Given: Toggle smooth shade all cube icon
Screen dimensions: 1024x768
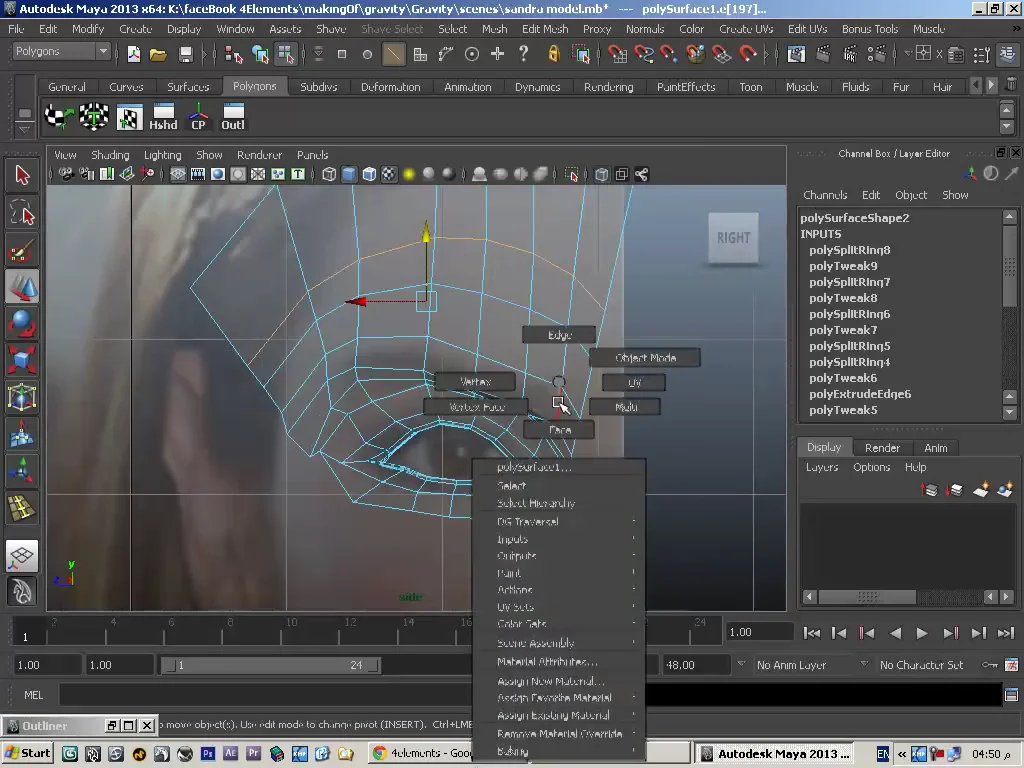Looking at the screenshot, I should (x=349, y=174).
